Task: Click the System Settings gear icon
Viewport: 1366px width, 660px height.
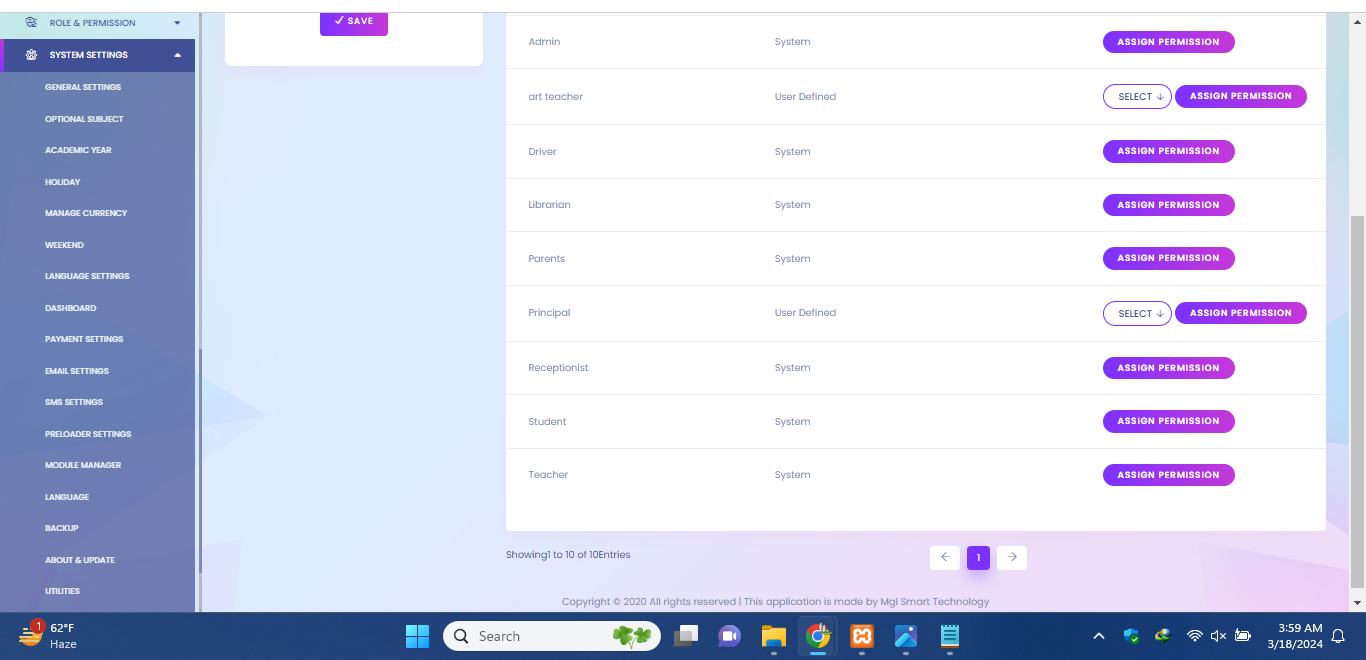Action: pyautogui.click(x=31, y=55)
